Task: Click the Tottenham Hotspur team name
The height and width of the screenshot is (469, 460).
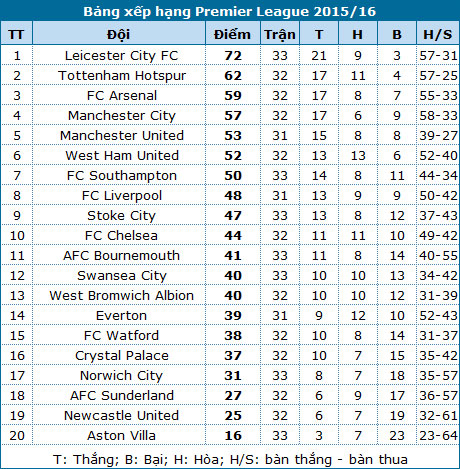Action: tap(122, 76)
